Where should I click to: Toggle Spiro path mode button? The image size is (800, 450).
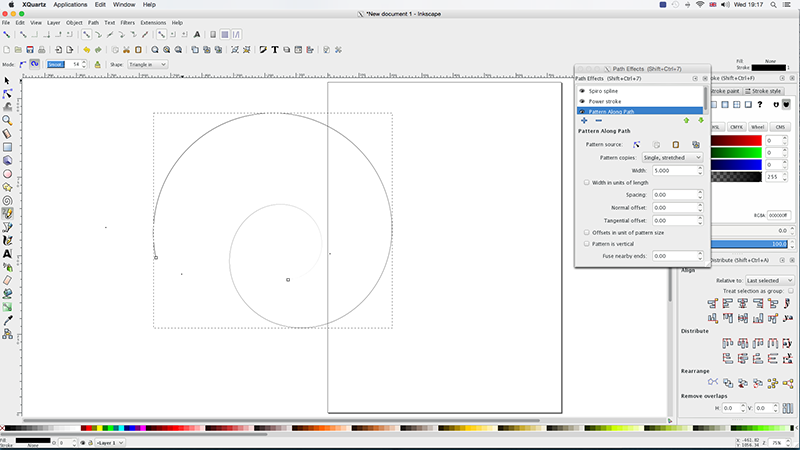pyautogui.click(x=34, y=64)
